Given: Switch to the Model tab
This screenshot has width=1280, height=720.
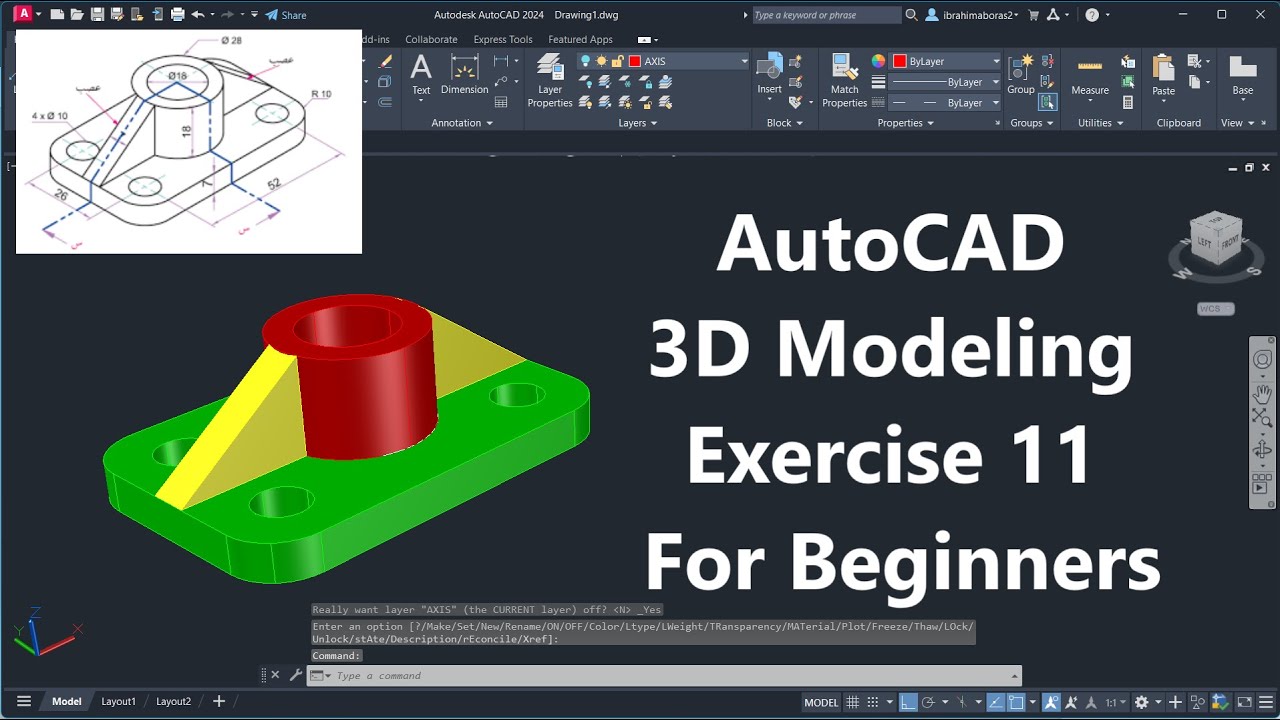Looking at the screenshot, I should tap(67, 701).
